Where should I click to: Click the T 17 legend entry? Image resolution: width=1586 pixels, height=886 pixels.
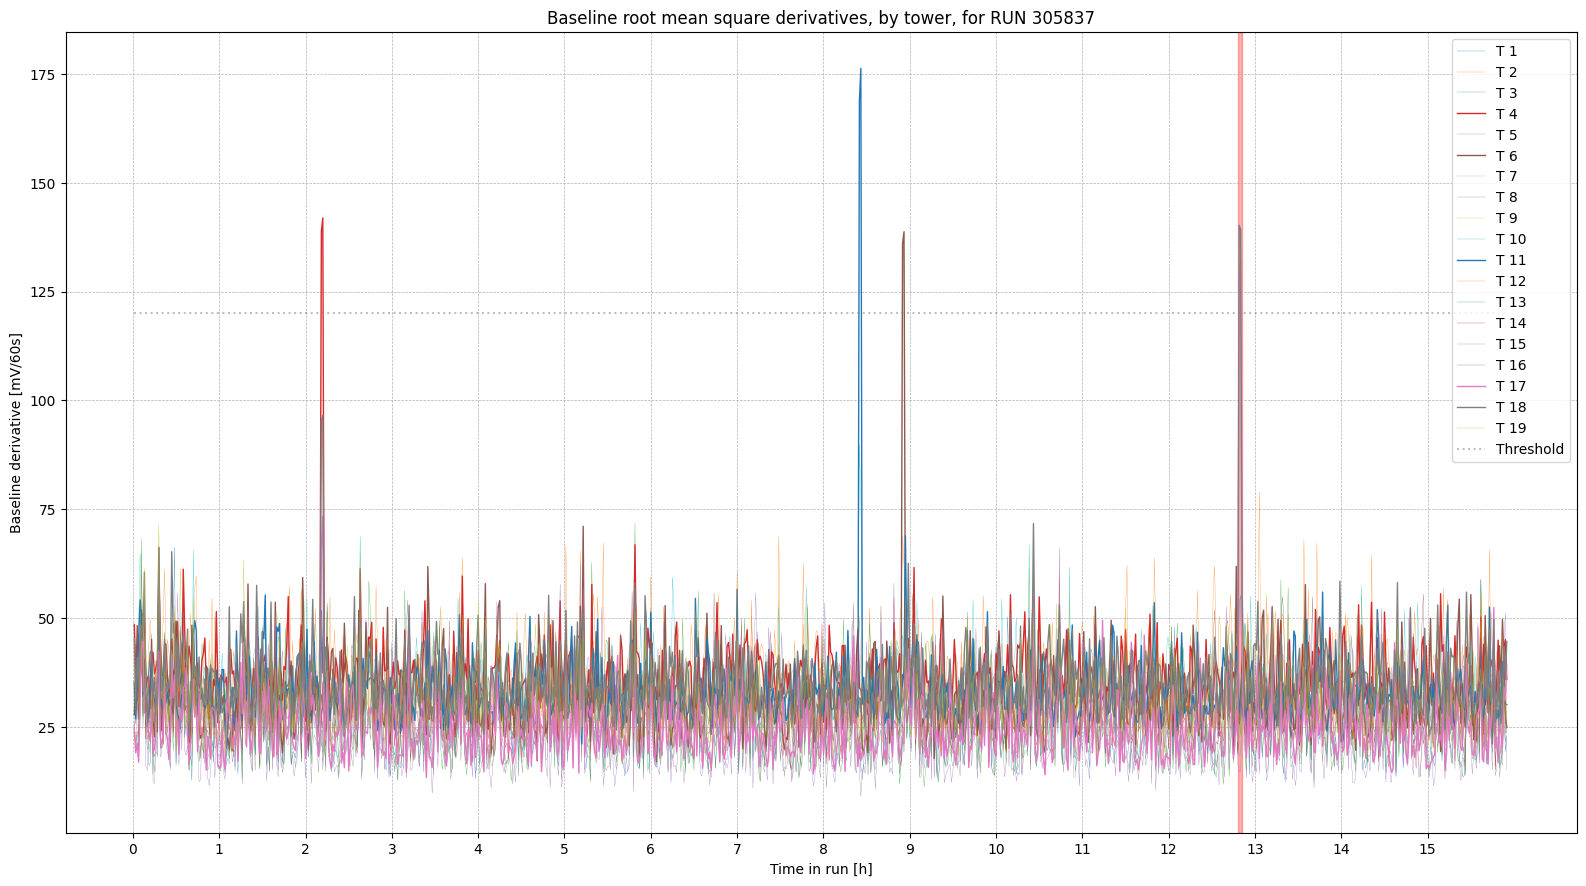1510,386
